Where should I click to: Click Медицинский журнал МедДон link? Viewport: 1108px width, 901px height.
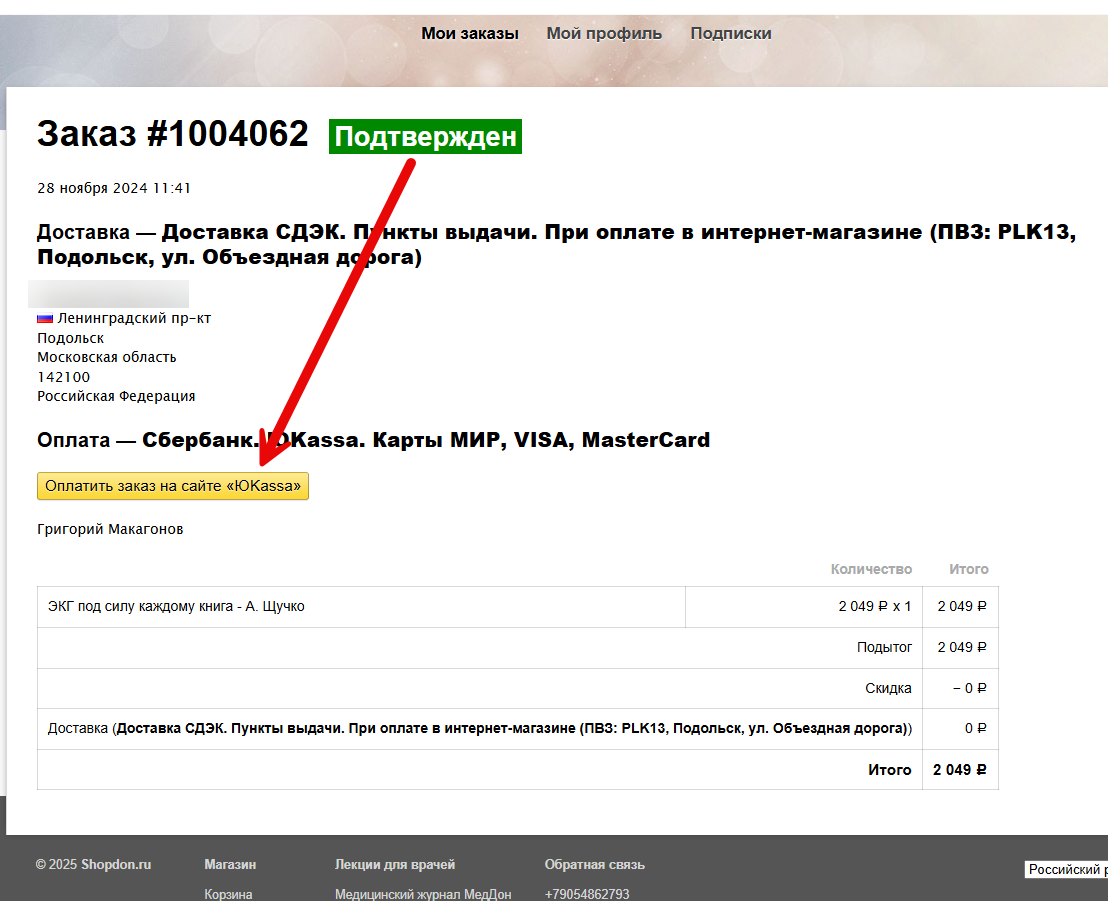pos(422,895)
